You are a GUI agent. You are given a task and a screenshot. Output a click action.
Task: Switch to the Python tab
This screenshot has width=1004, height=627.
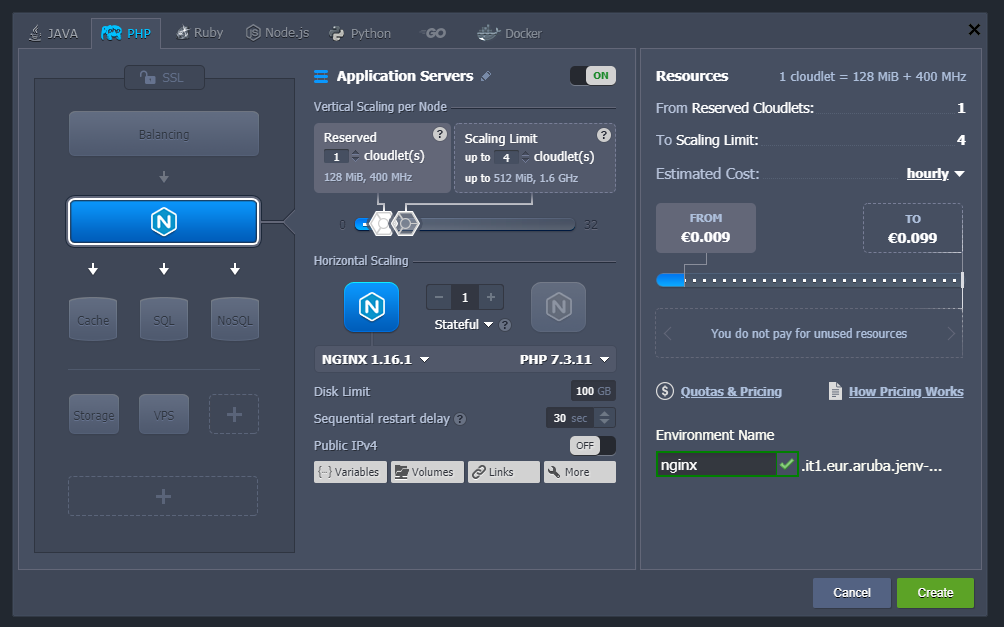click(360, 33)
